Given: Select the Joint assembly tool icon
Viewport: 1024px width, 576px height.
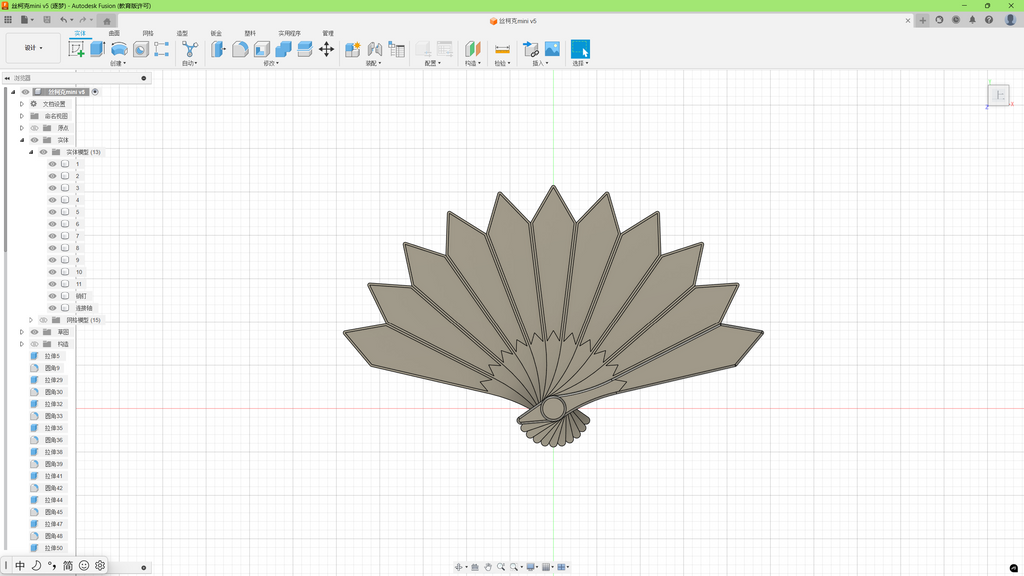Looking at the screenshot, I should (375, 49).
